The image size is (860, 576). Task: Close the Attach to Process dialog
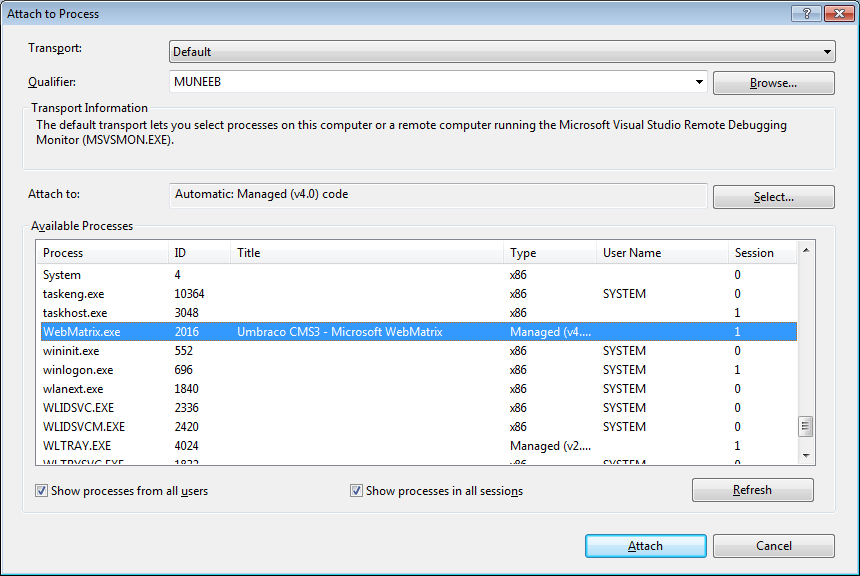pyautogui.click(x=839, y=13)
